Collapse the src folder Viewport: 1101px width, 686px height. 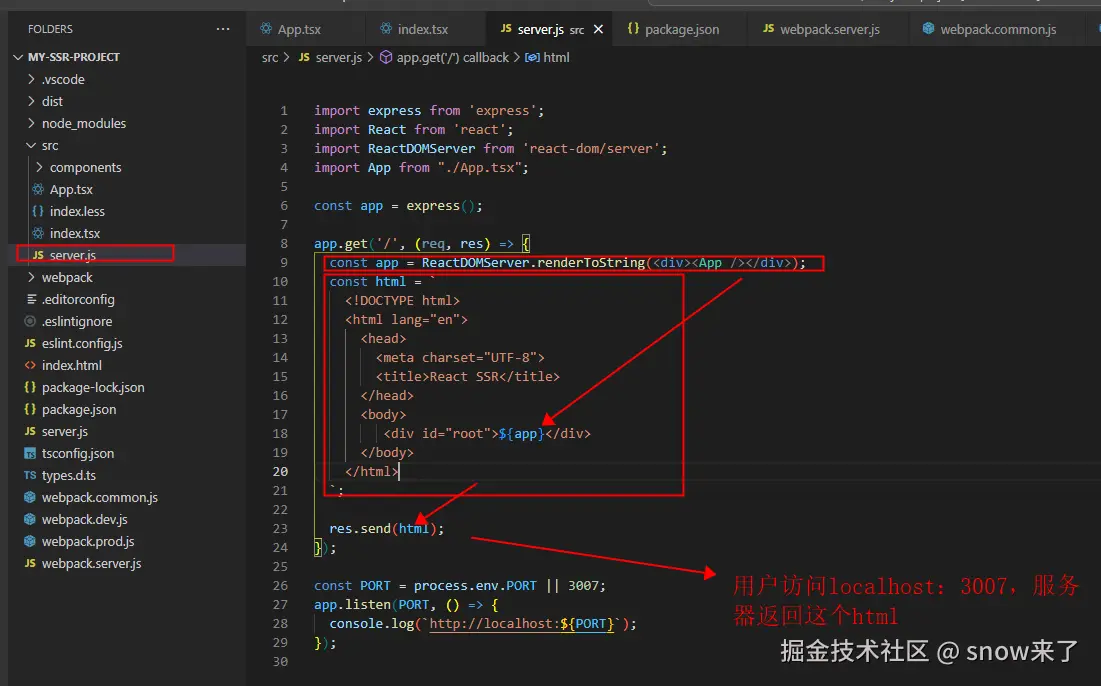pos(31,145)
